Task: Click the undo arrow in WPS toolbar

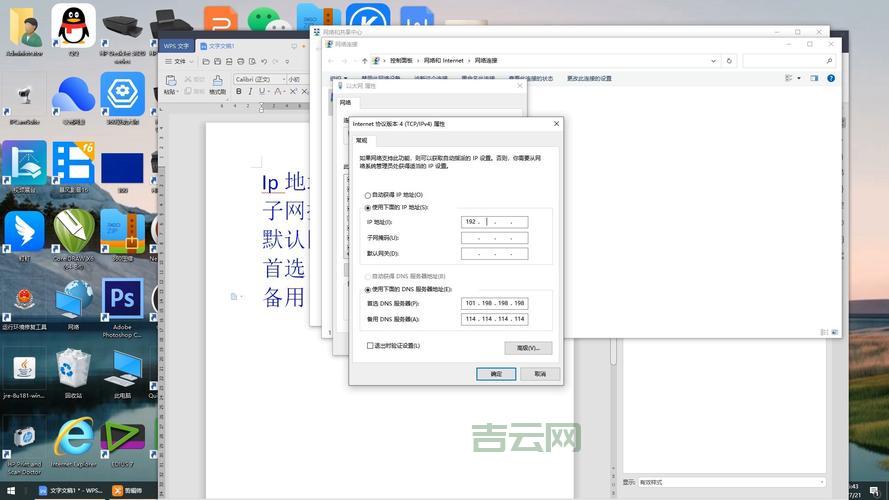Action: [x=264, y=61]
